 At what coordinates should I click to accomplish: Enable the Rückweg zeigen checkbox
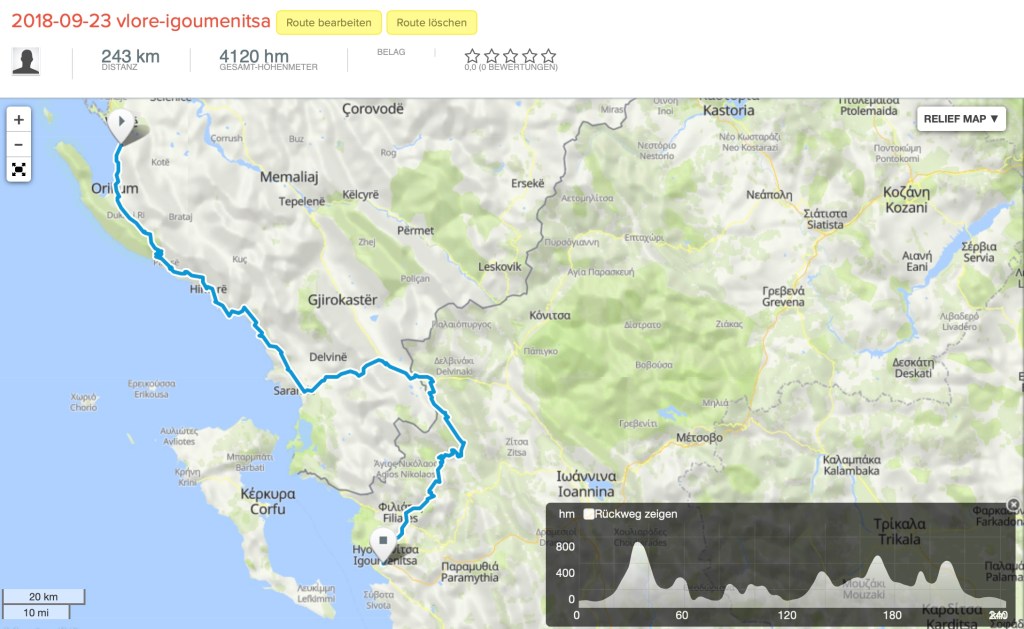pos(589,514)
